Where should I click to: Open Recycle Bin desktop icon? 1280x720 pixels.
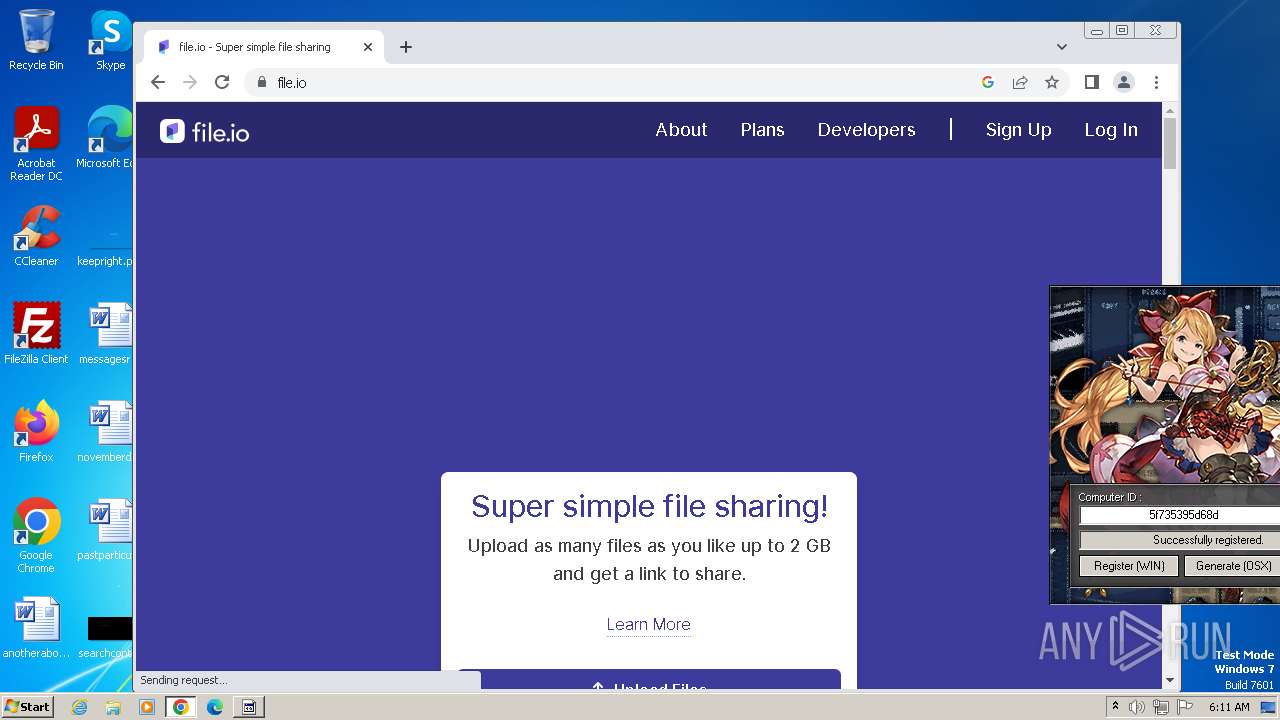[36, 40]
